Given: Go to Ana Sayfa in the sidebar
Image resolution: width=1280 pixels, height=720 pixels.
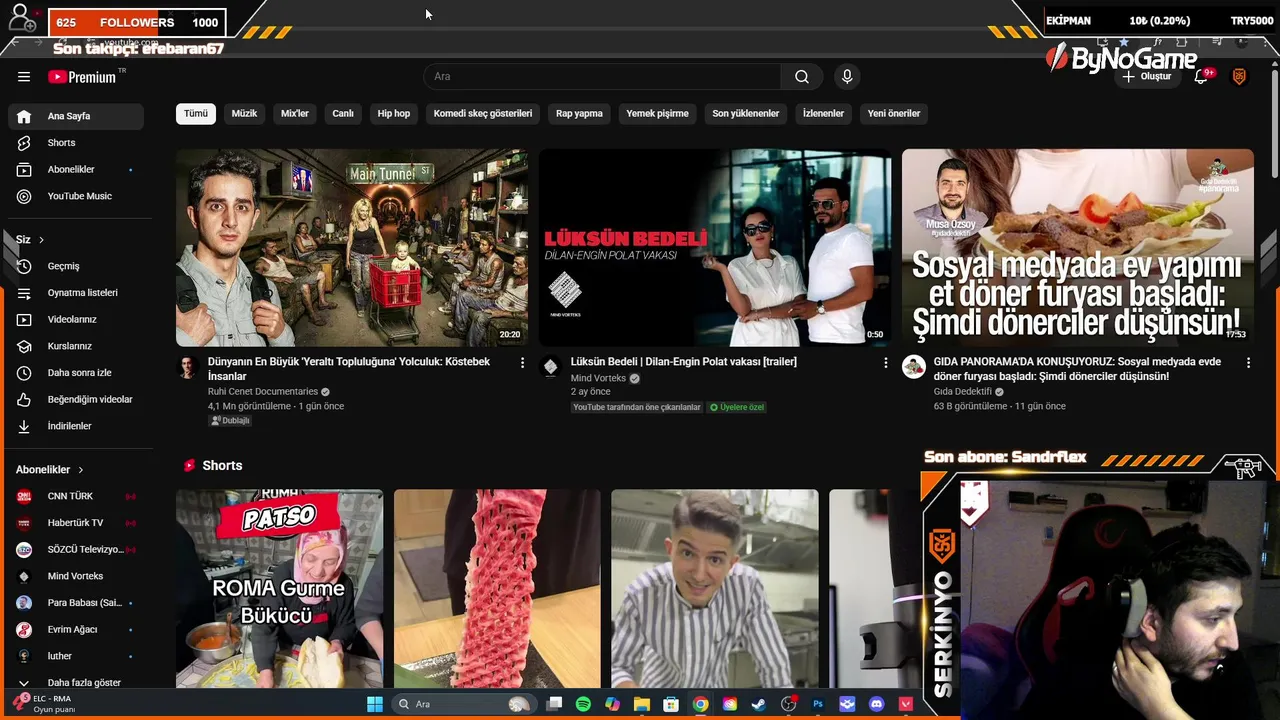Looking at the screenshot, I should tap(76, 116).
